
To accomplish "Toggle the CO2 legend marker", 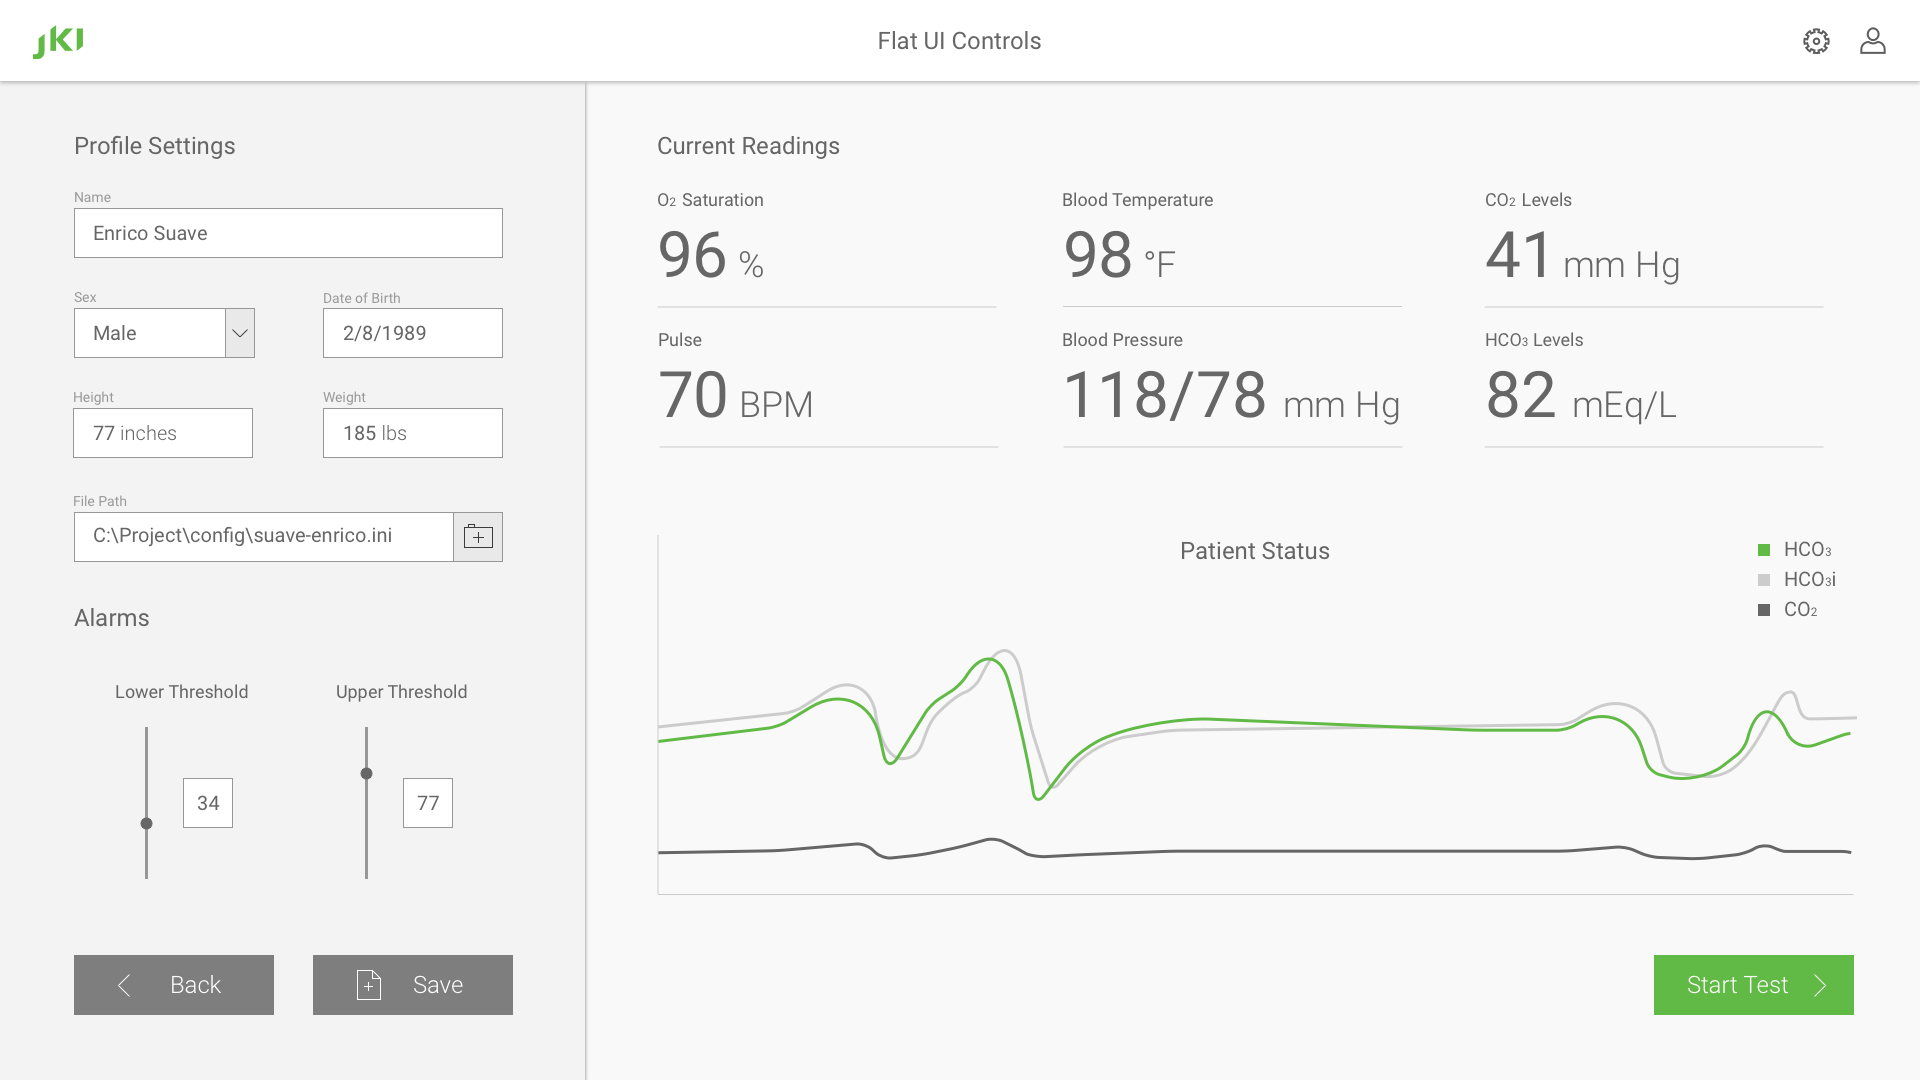I will click(x=1763, y=609).
